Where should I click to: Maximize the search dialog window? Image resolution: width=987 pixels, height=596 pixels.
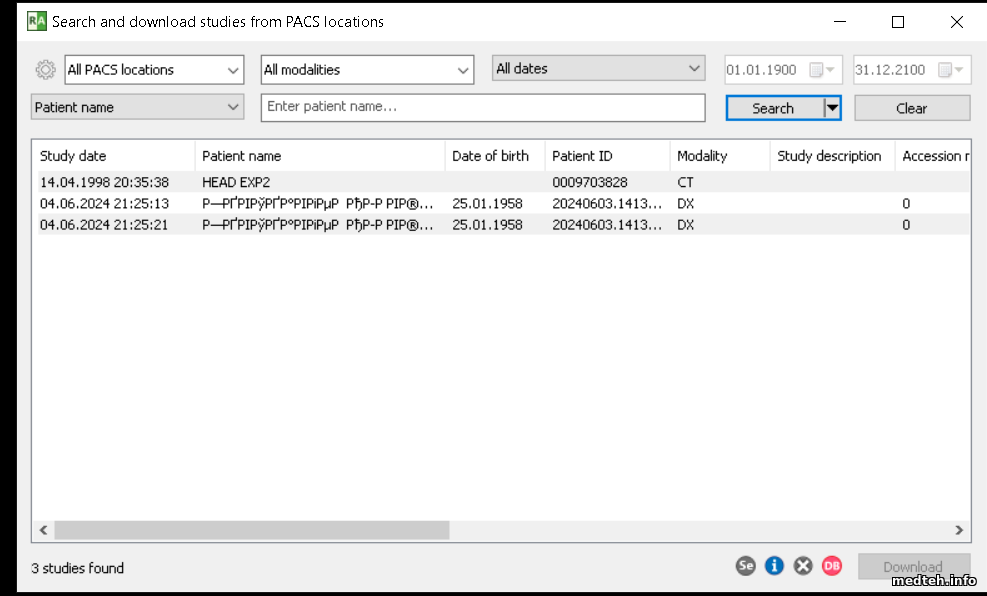[898, 22]
